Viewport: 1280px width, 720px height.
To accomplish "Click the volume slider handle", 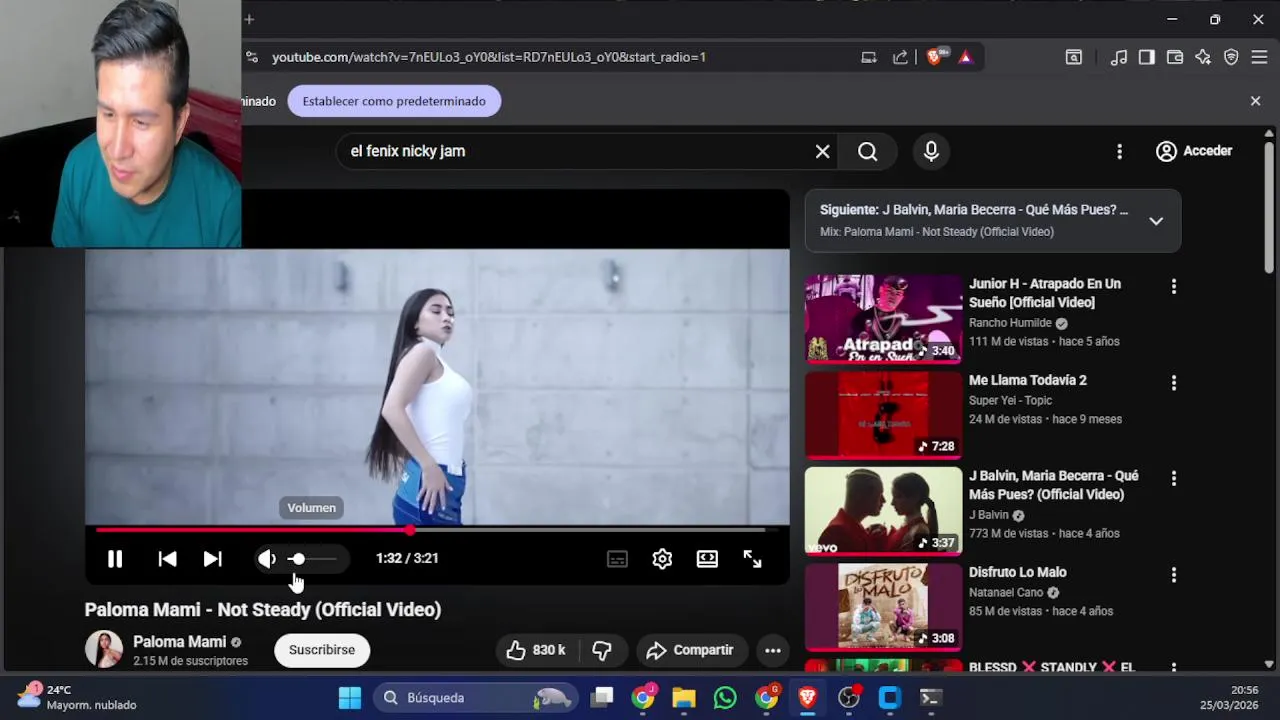I will pos(298,559).
